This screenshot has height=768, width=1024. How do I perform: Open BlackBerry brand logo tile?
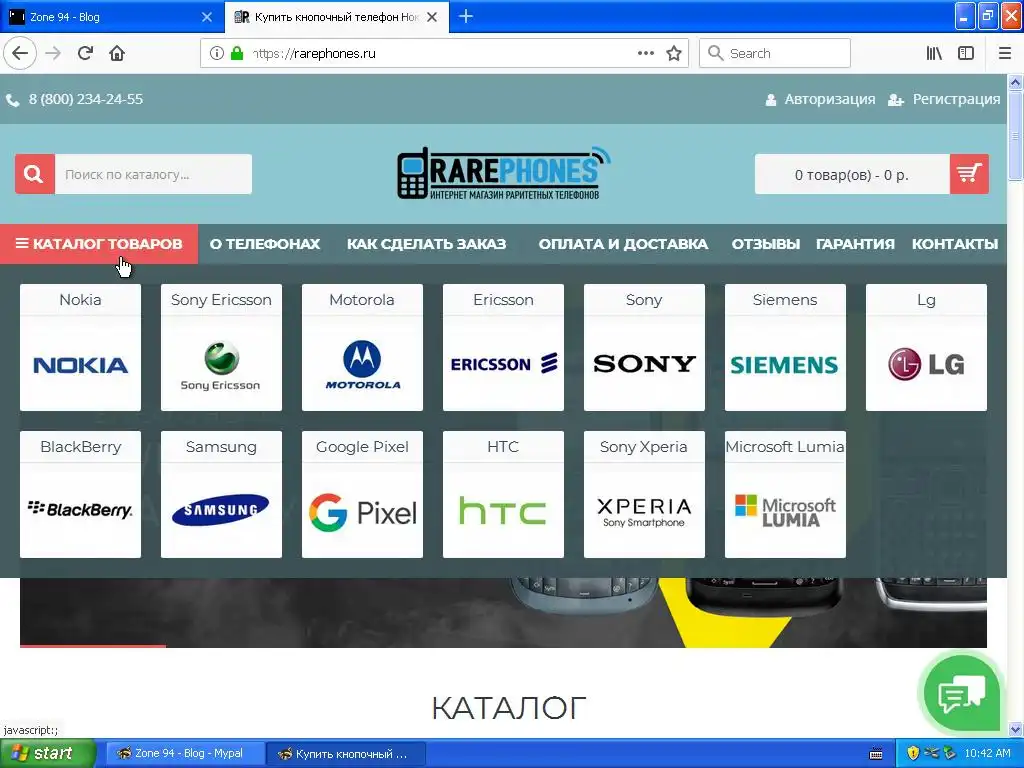pos(80,511)
